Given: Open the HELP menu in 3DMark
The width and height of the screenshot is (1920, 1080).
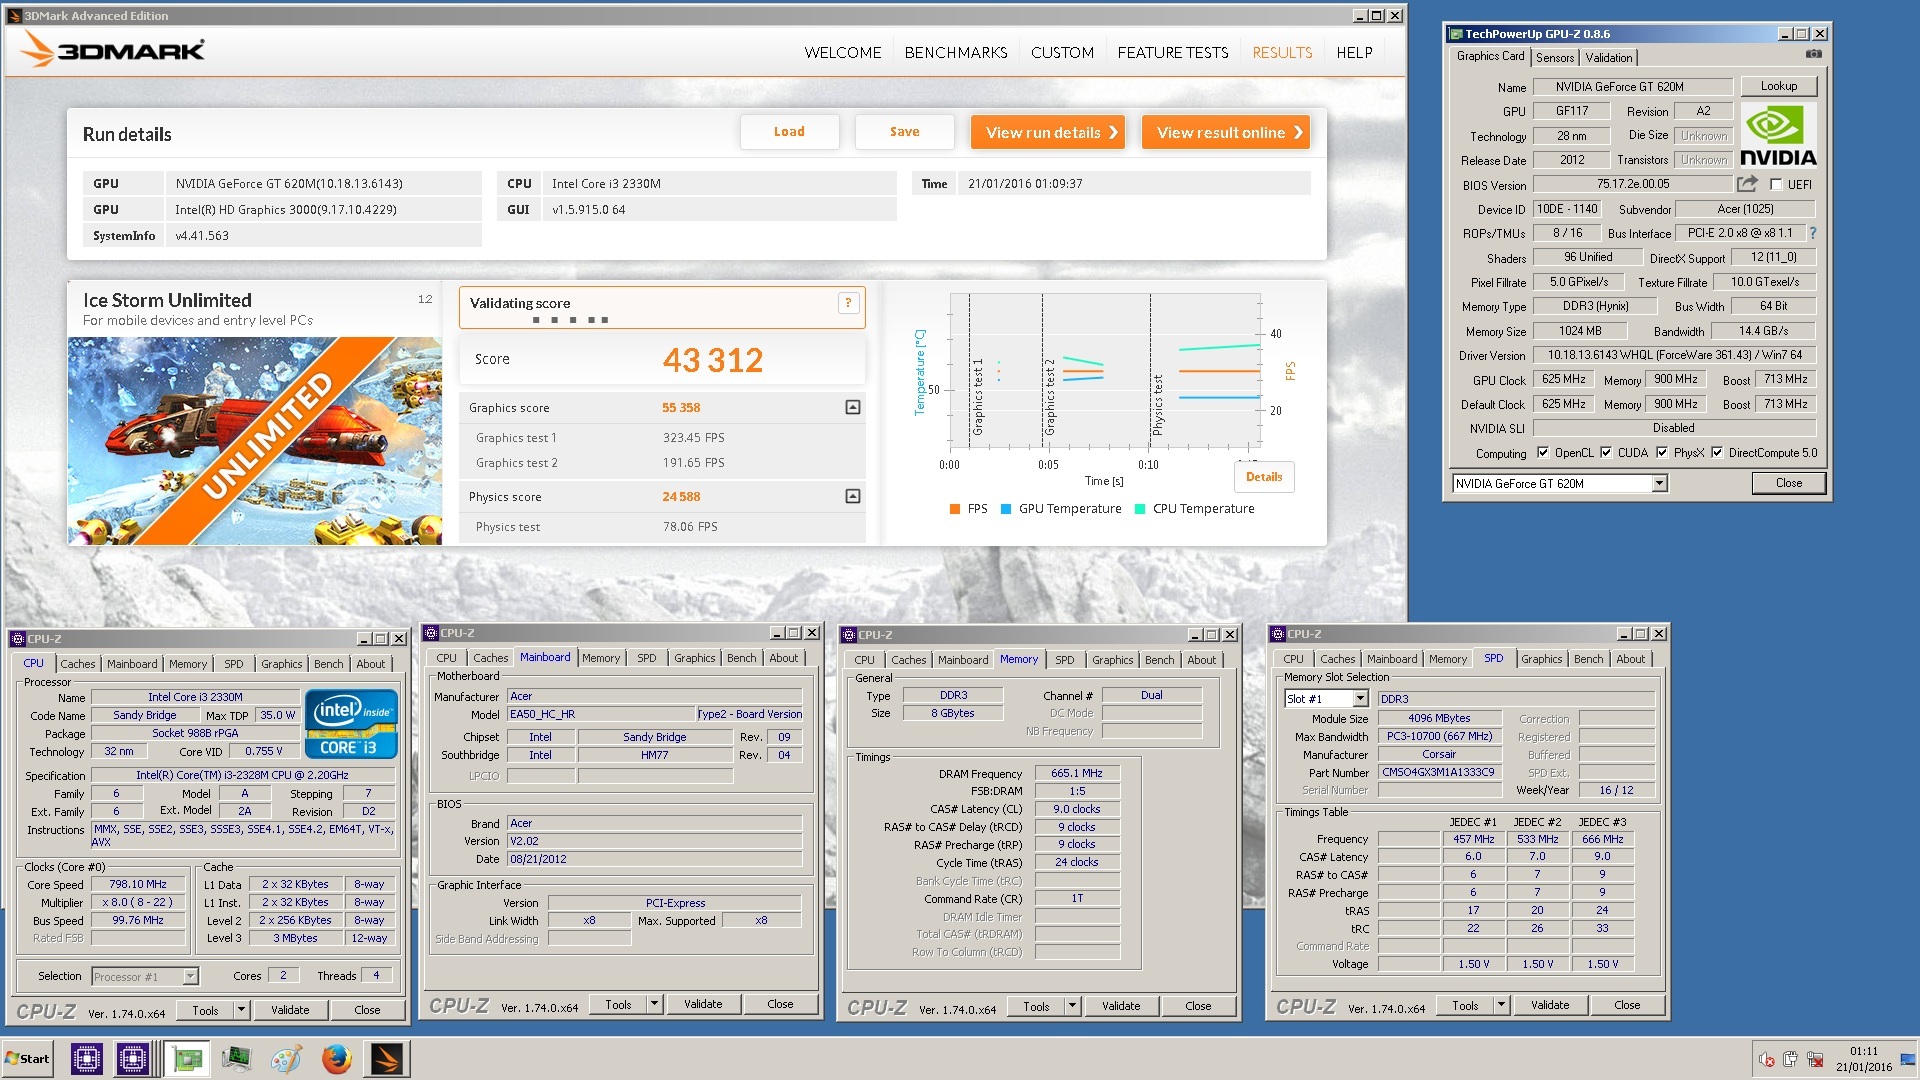Looking at the screenshot, I should (x=1354, y=53).
